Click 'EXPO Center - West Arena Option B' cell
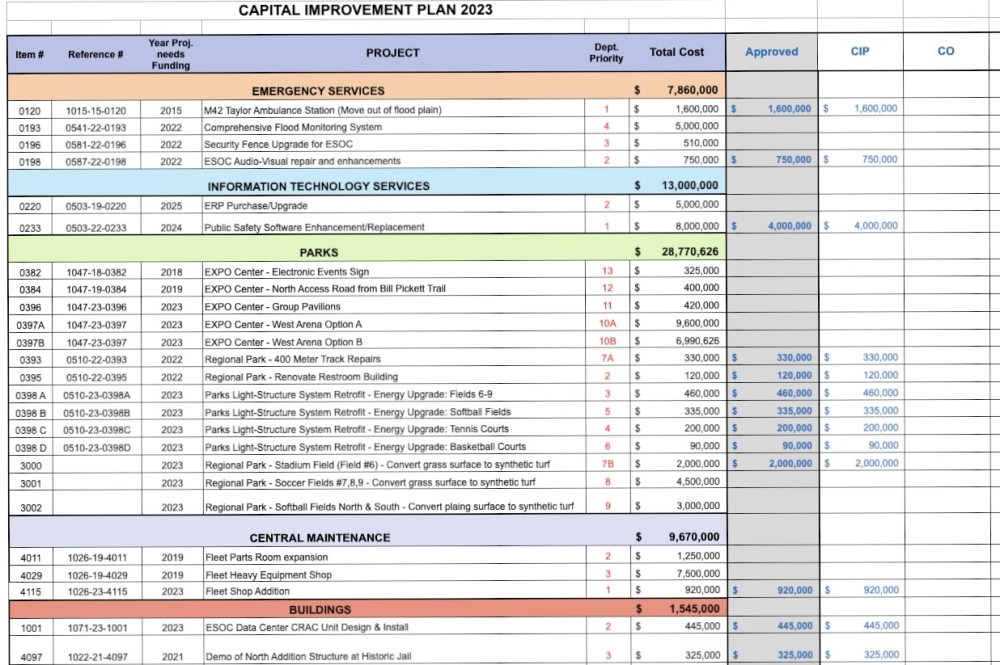The image size is (1000, 665). click(393, 342)
